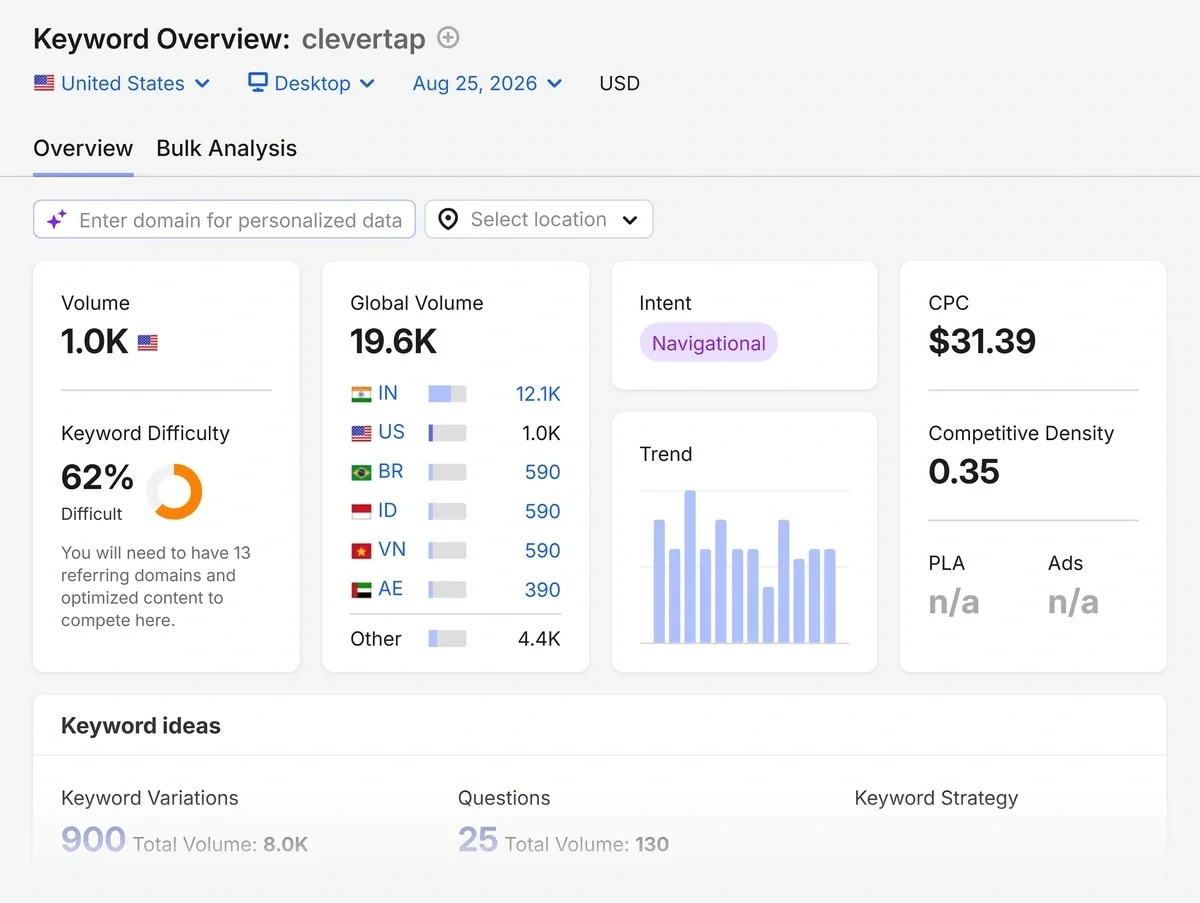Screen dimensions: 1200x903
Task: Click the 590 volume value for BR
Action: [543, 472]
